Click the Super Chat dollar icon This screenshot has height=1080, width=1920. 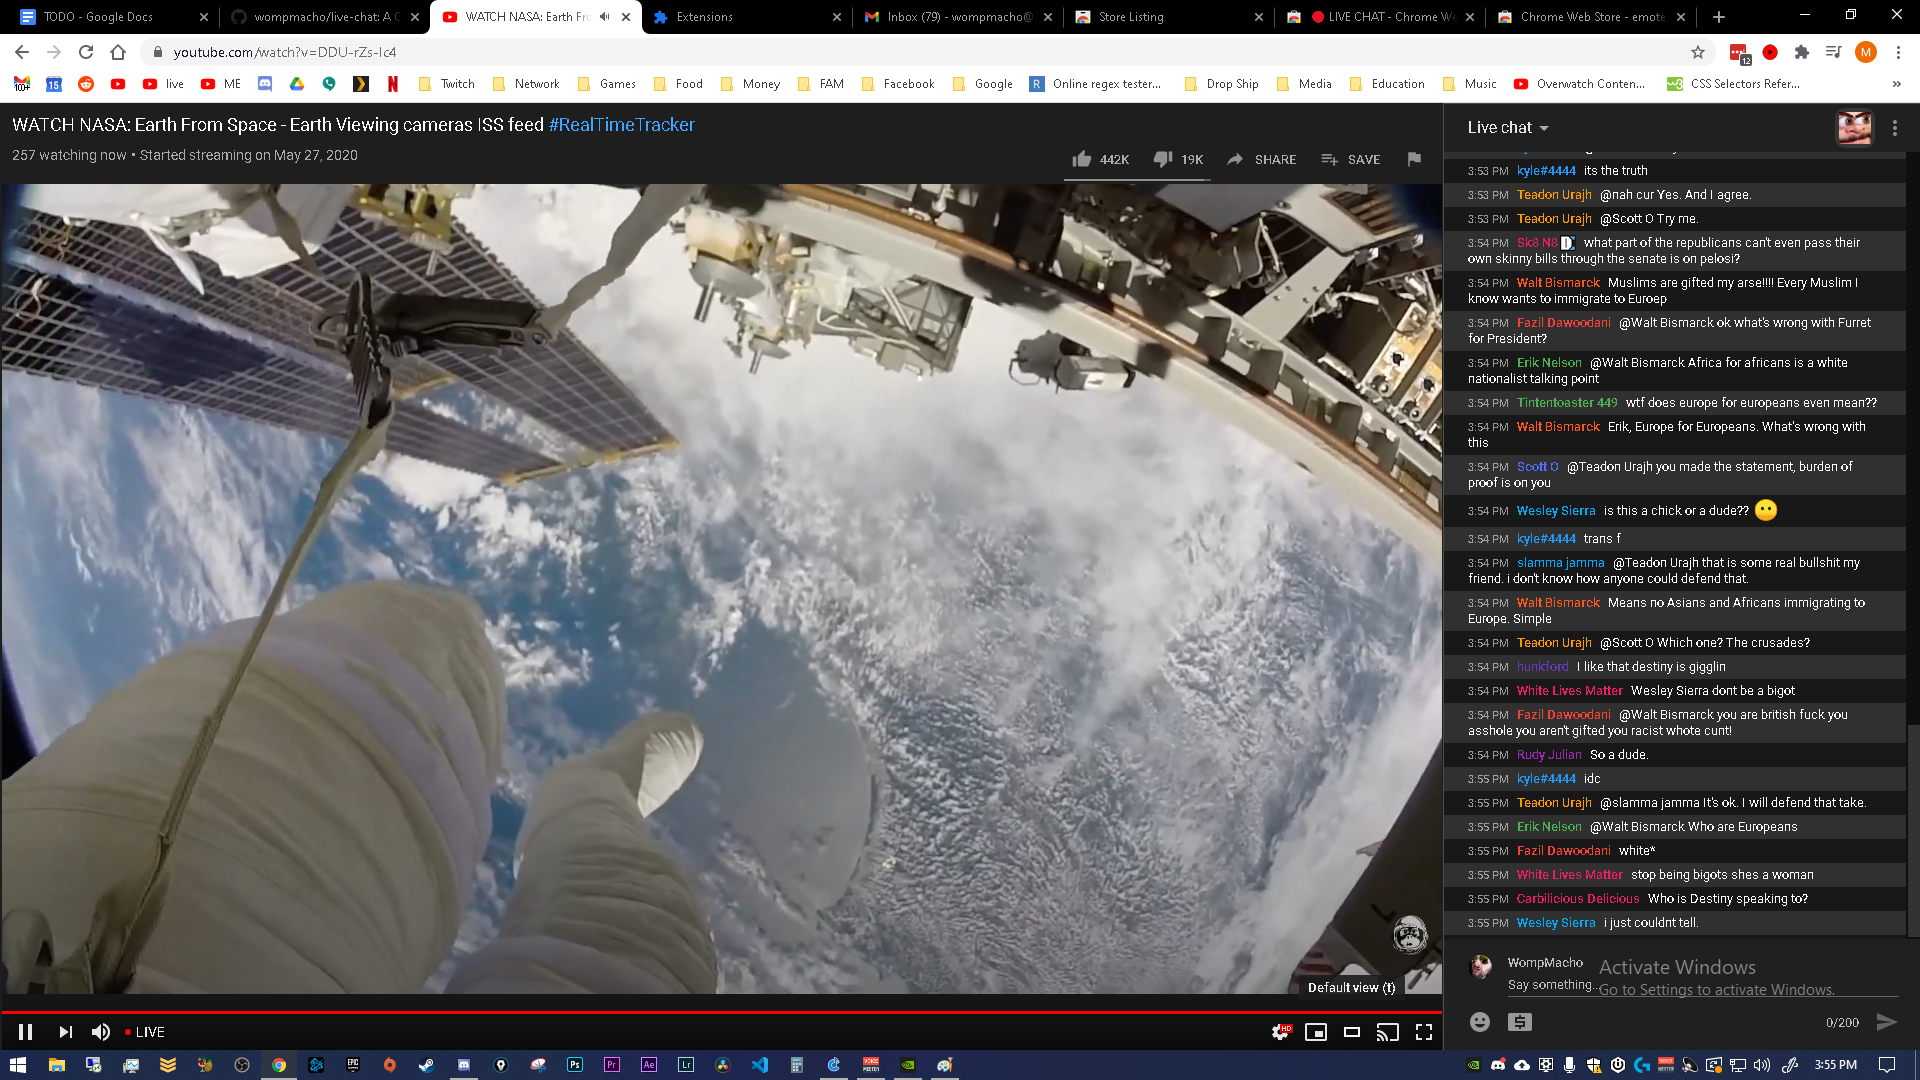coord(1520,1021)
